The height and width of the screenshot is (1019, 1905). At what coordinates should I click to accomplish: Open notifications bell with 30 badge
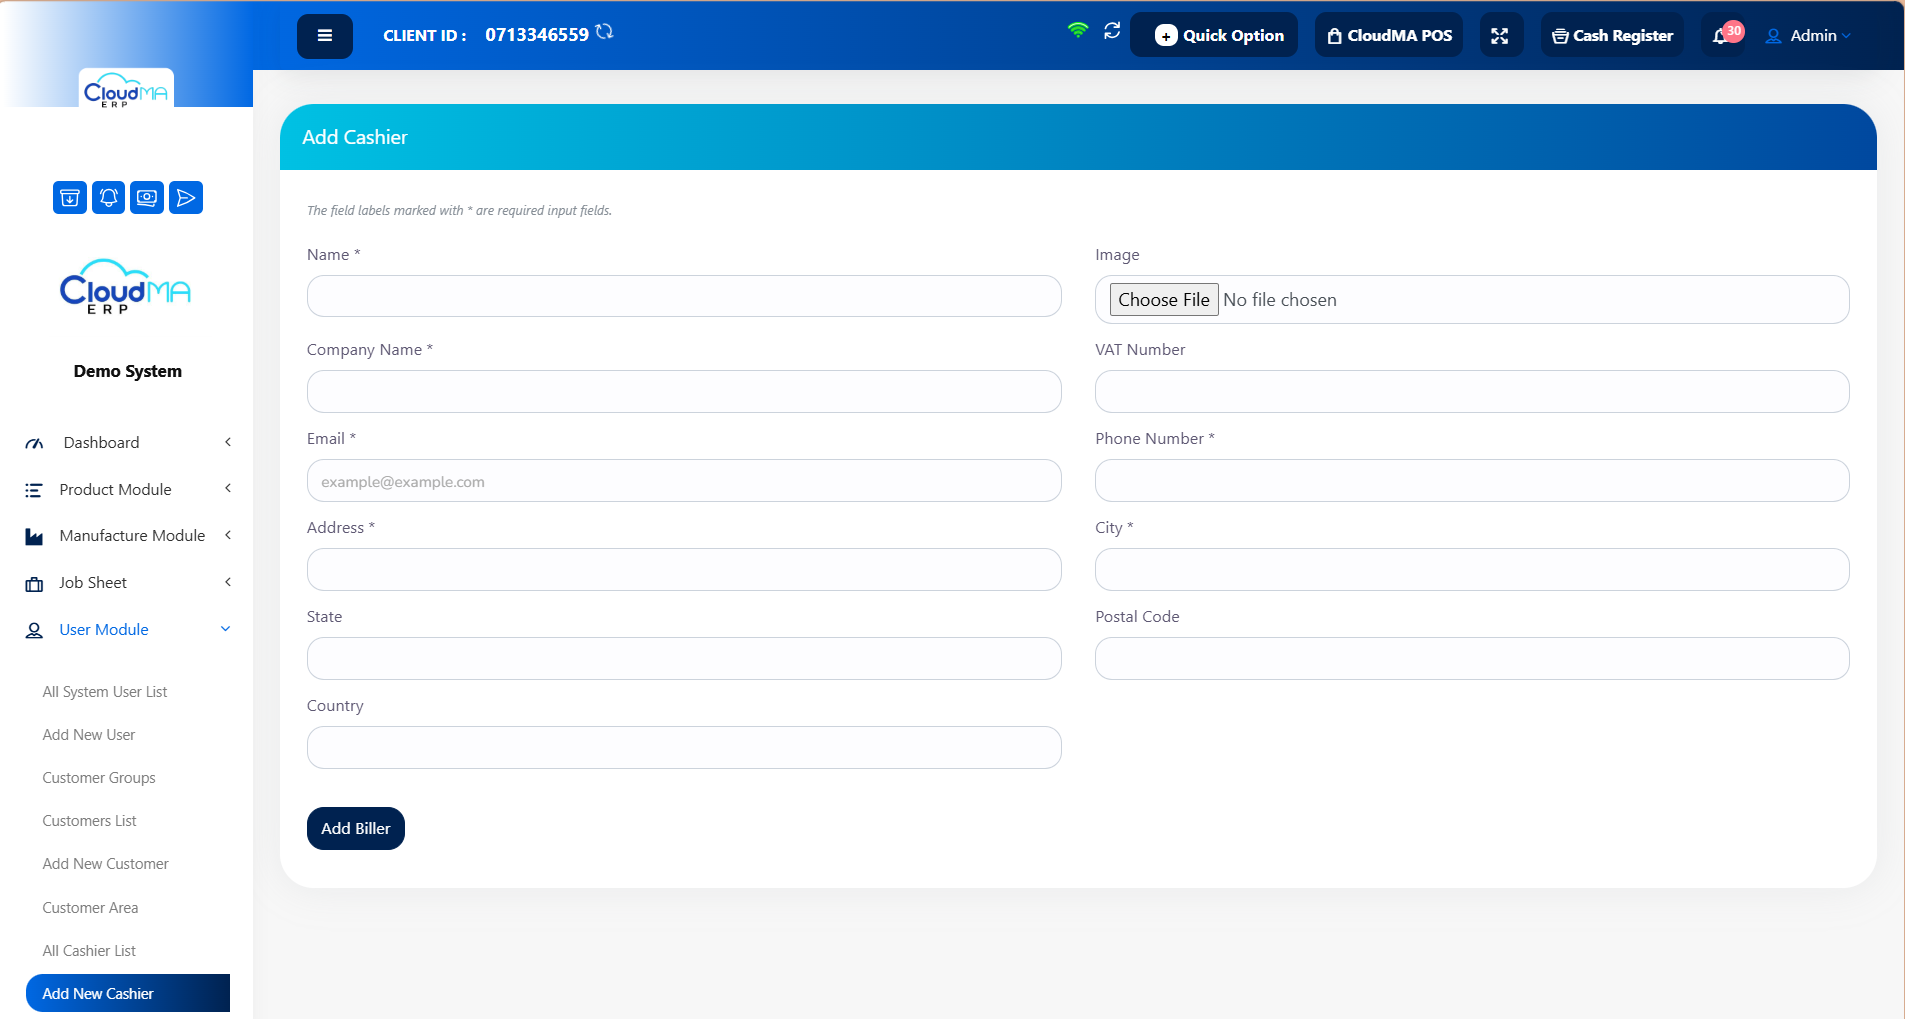click(1726, 34)
